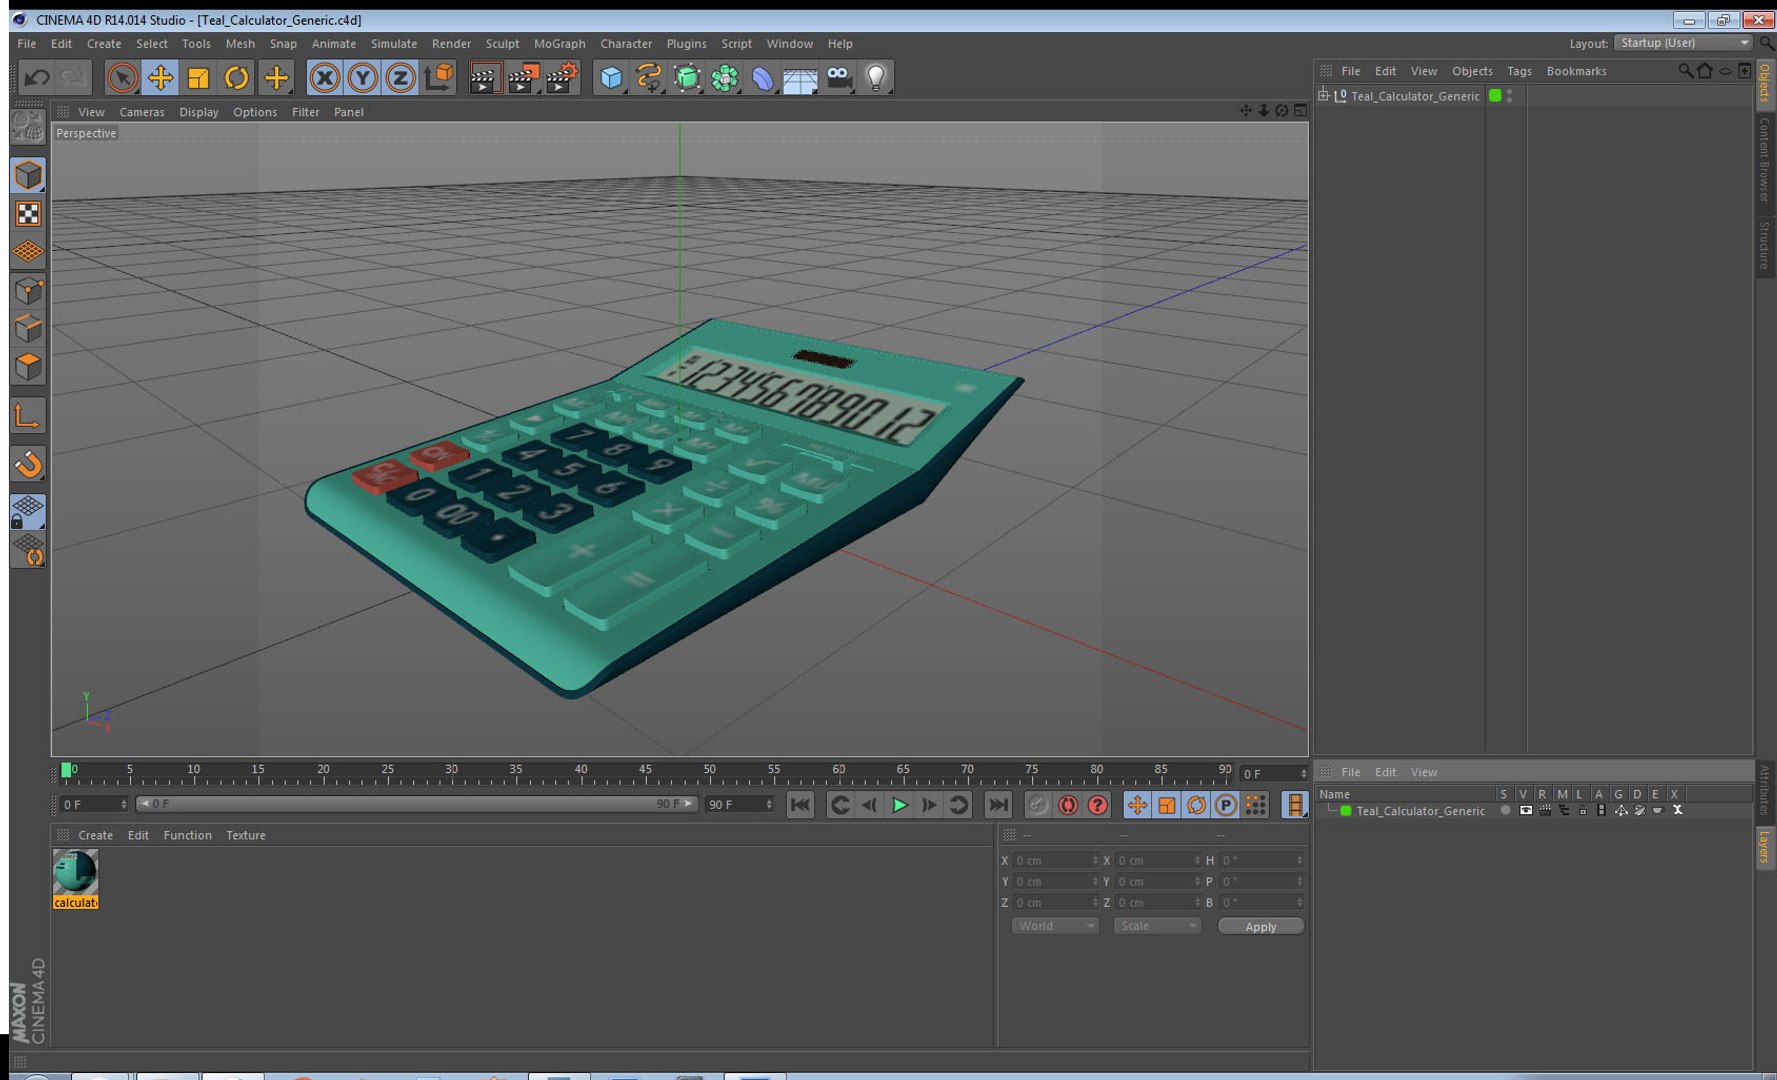Click the Undo arrow icon
1777x1080 pixels.
point(37,78)
